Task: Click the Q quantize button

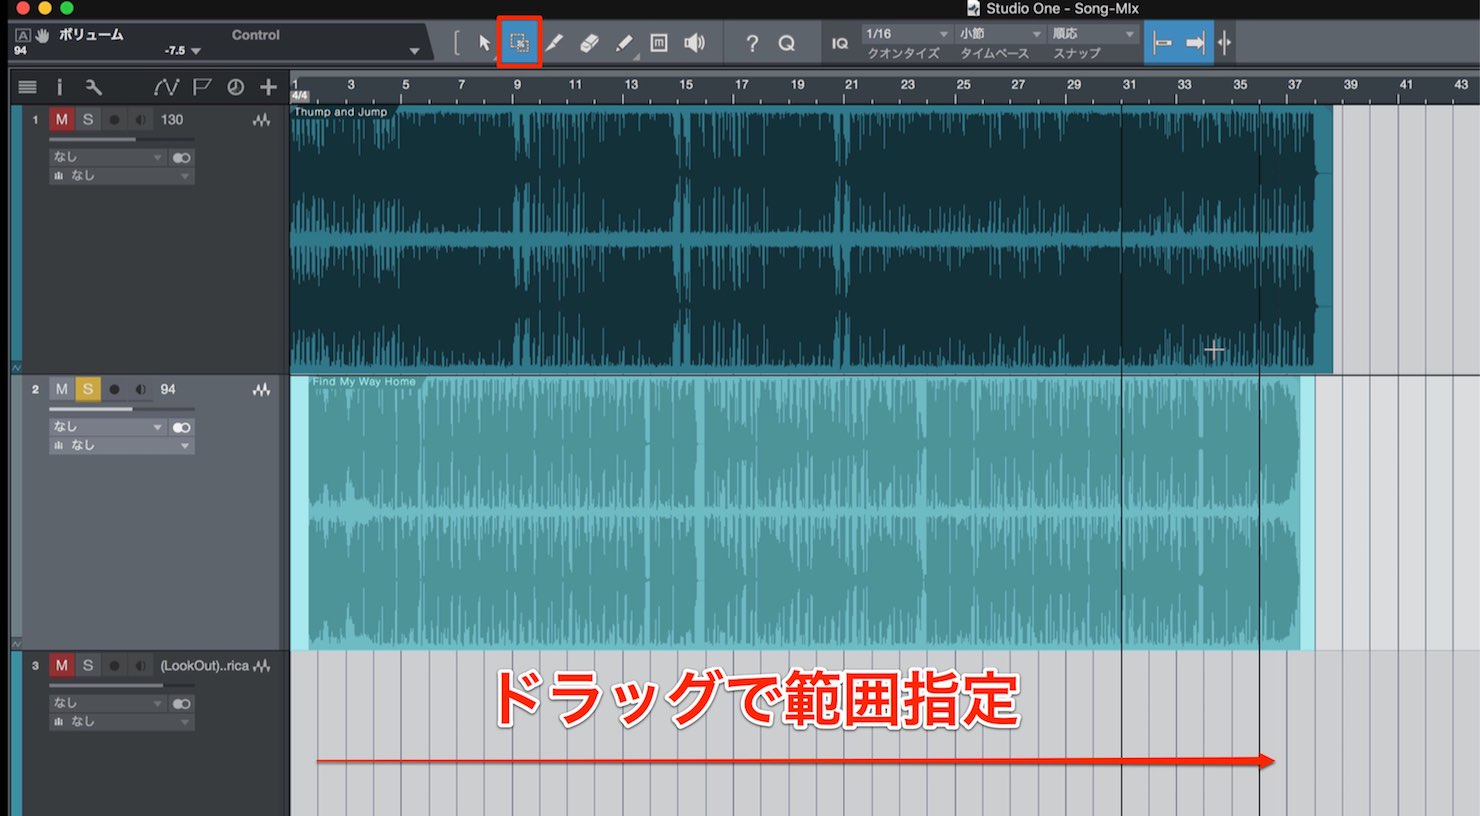Action: pos(787,43)
